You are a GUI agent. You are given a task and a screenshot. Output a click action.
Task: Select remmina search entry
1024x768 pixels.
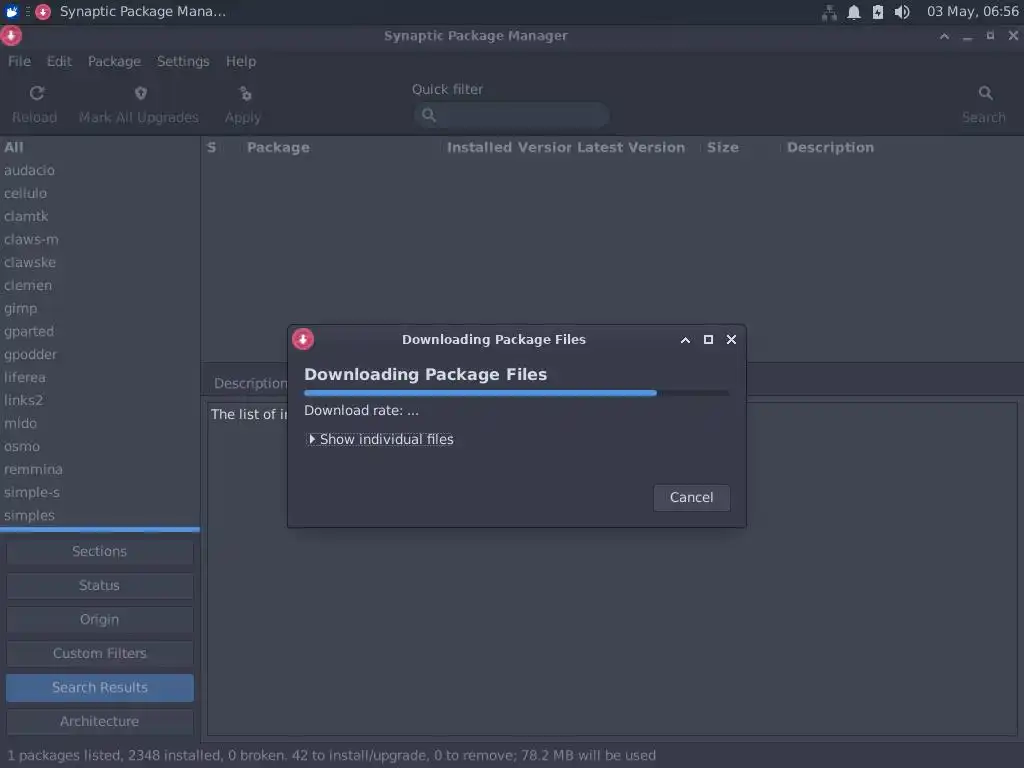(33, 470)
